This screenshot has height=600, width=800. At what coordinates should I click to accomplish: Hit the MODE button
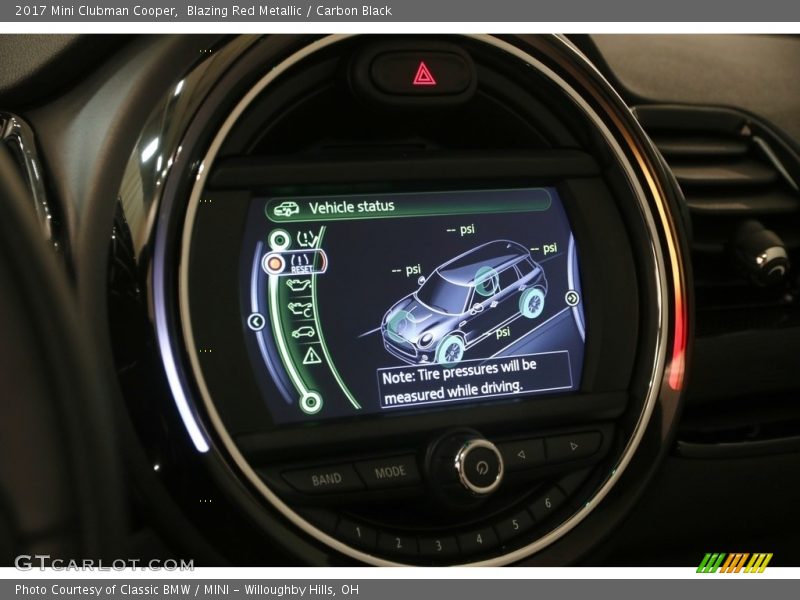(390, 472)
